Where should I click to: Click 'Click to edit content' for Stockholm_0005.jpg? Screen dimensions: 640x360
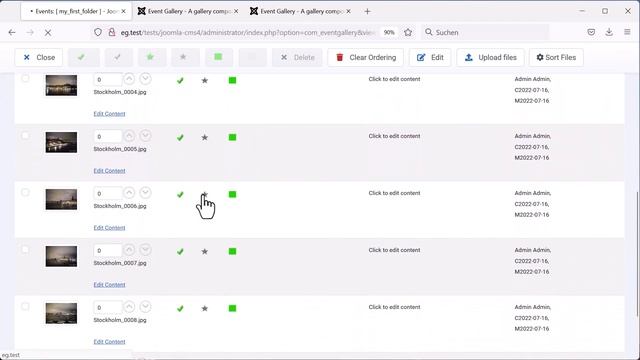pyautogui.click(x=394, y=136)
